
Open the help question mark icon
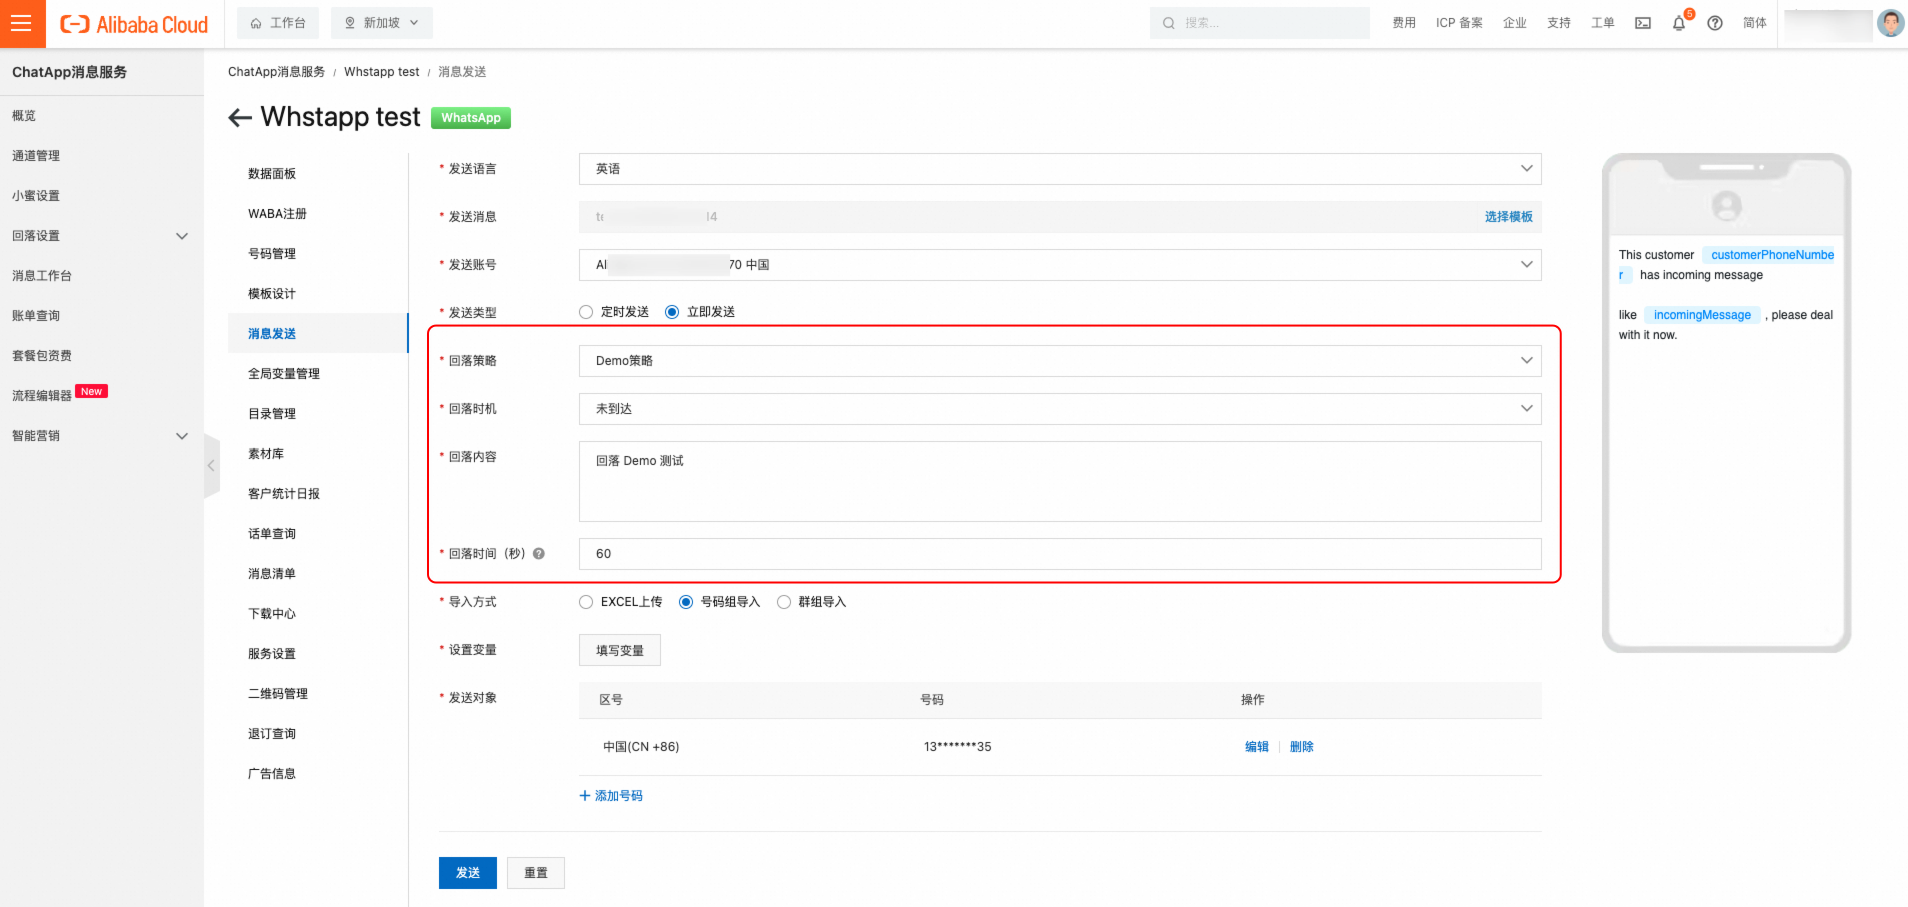click(x=1715, y=23)
